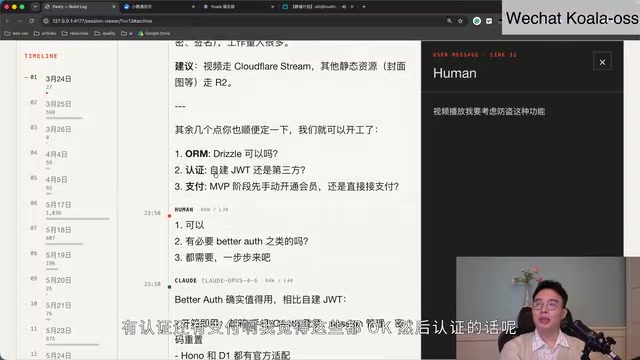Select timeline entry 5月18日
Viewport: 640px width, 360px height.
(58, 230)
